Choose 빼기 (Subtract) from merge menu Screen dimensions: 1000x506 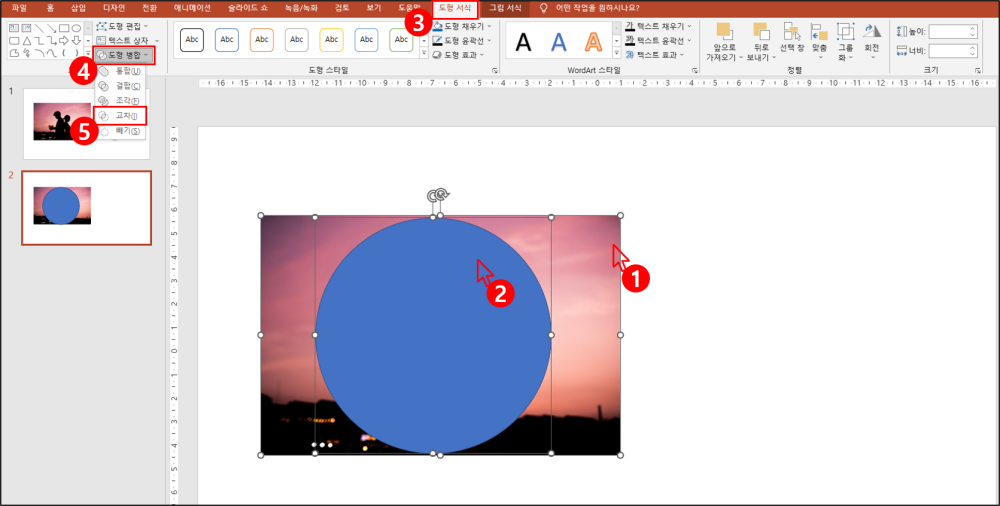click(120, 130)
